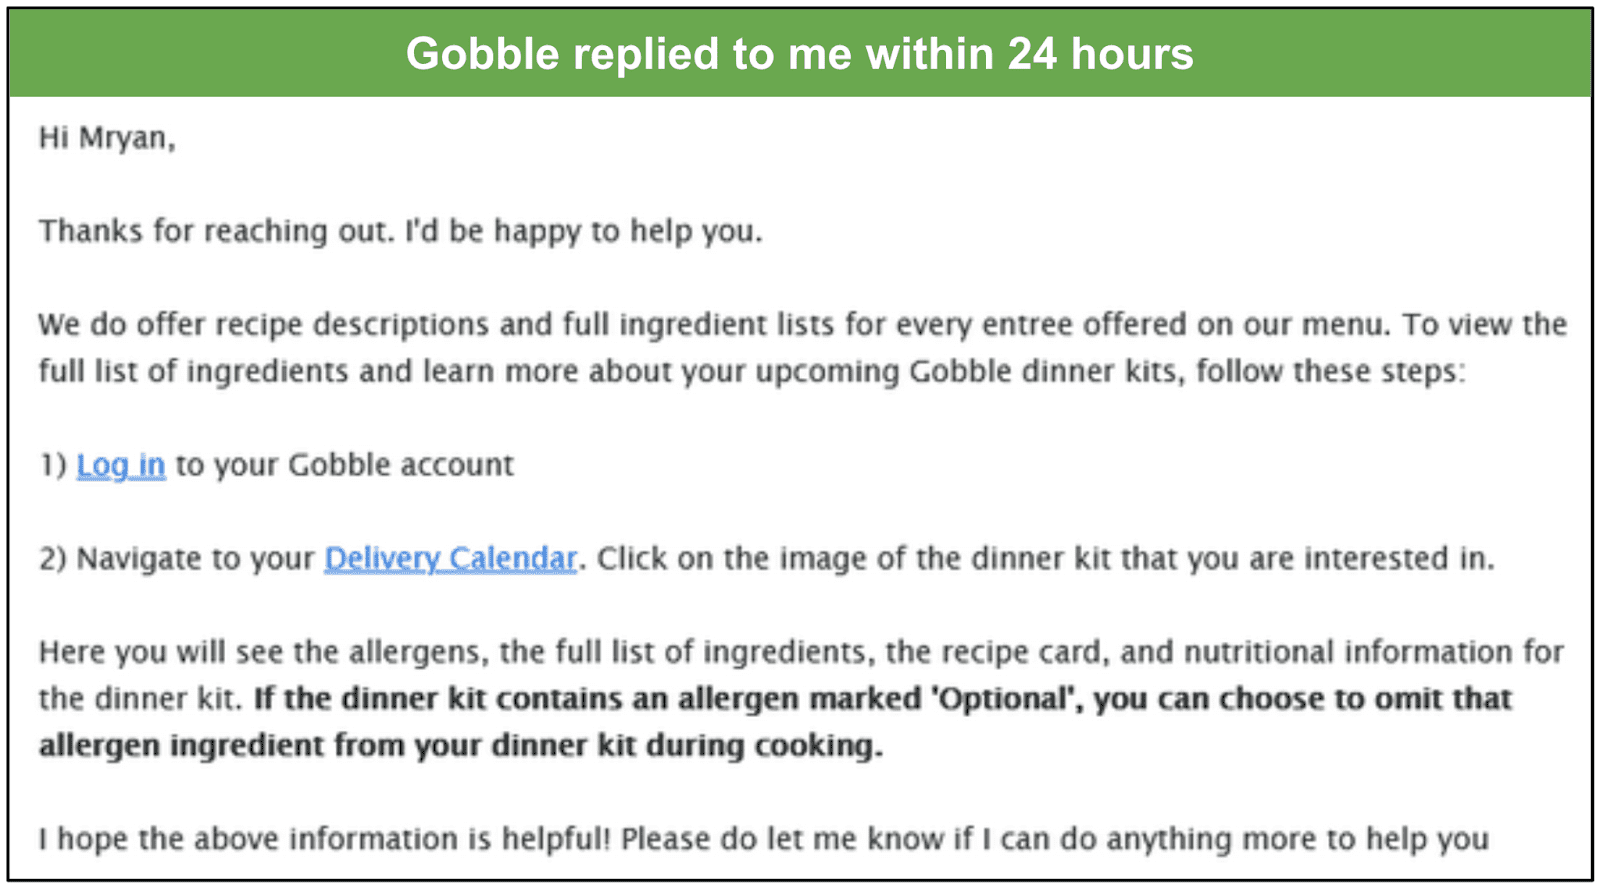
Task: Click step 2 'Navigate to your' text
Action: (196, 558)
